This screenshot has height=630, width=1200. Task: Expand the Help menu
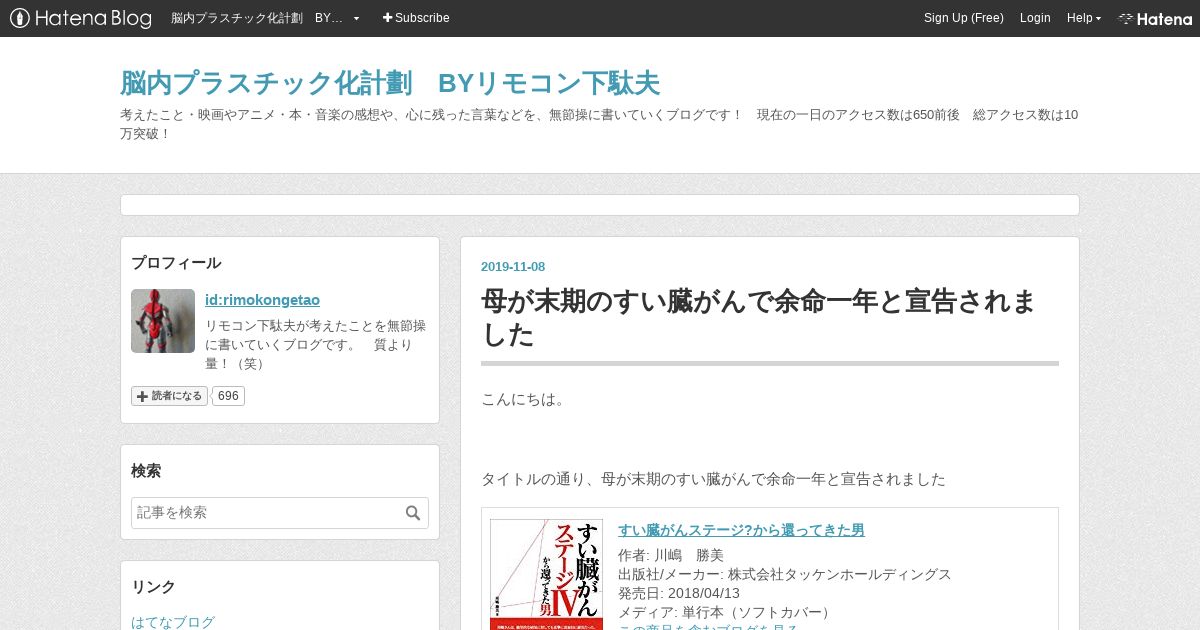pos(1083,18)
